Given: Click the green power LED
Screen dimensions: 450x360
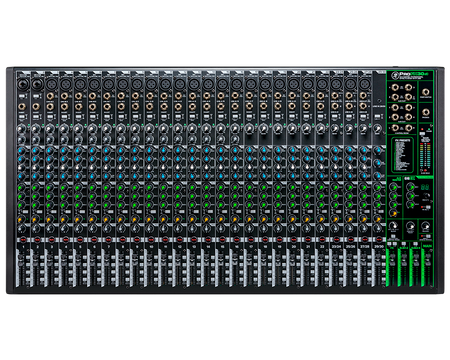Looking at the screenshot, I should (428, 128).
